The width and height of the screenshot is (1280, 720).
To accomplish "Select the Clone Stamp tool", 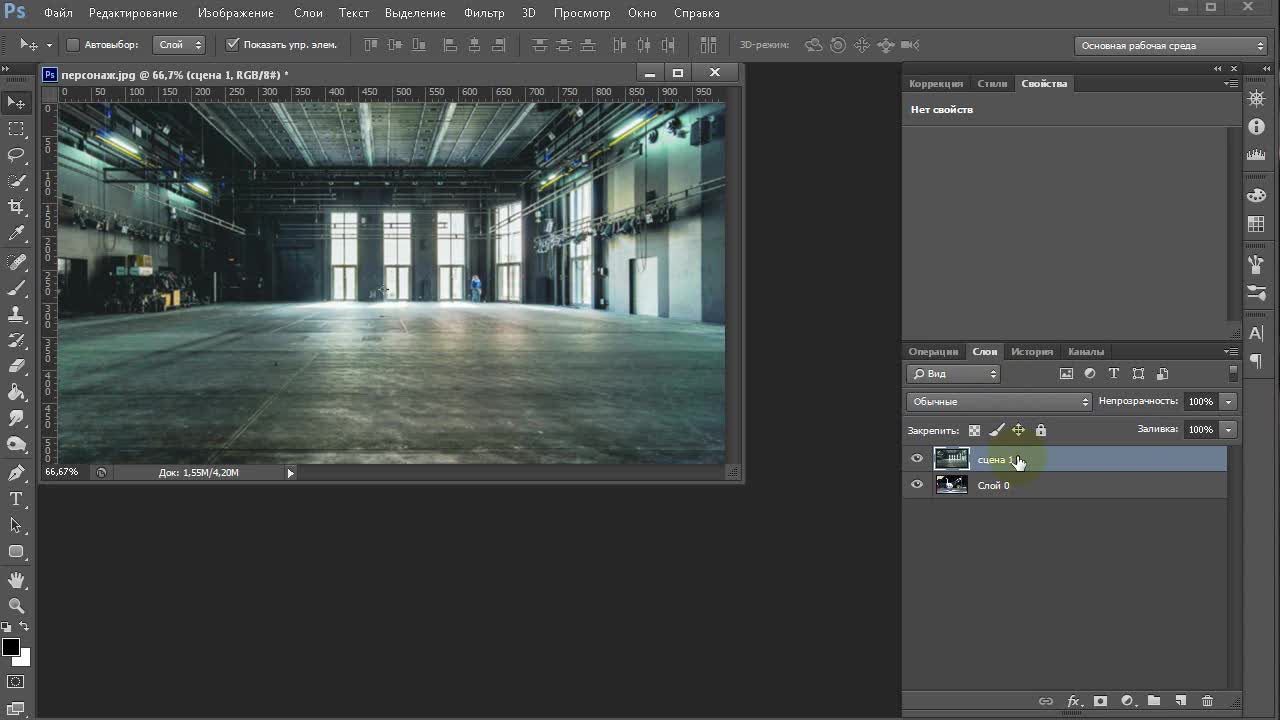I will coord(16,314).
